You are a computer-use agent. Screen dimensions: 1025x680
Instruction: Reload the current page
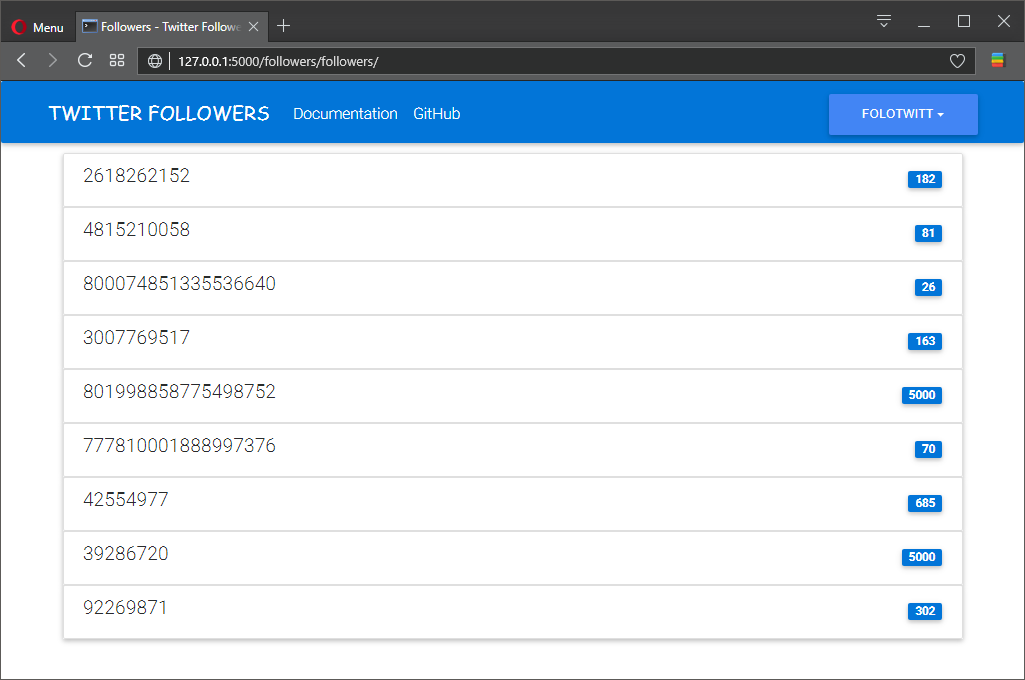click(85, 61)
